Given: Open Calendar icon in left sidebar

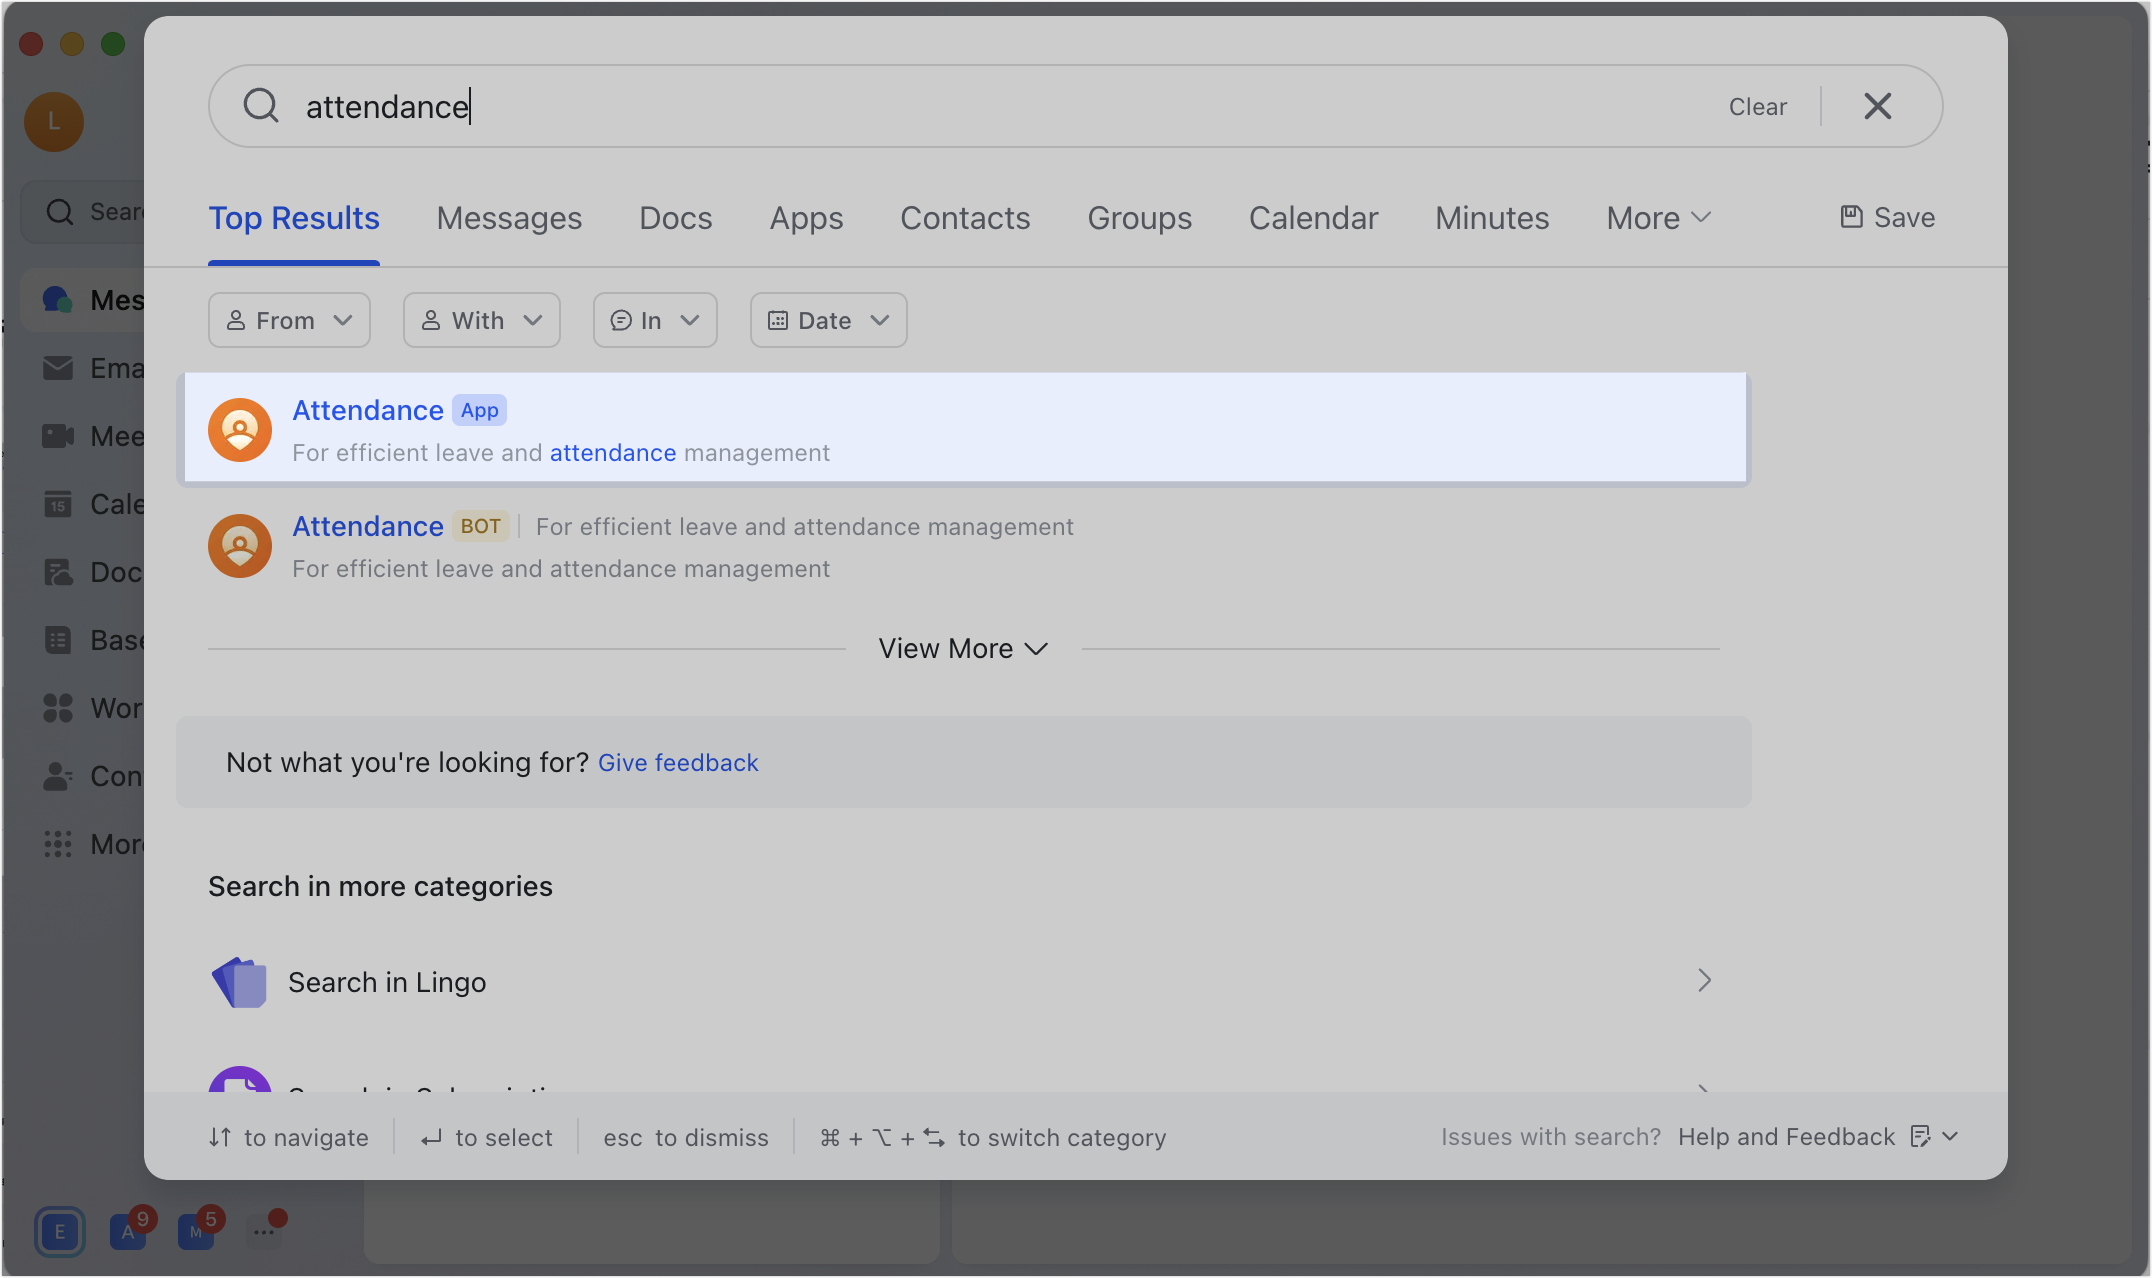Looking at the screenshot, I should (58, 504).
